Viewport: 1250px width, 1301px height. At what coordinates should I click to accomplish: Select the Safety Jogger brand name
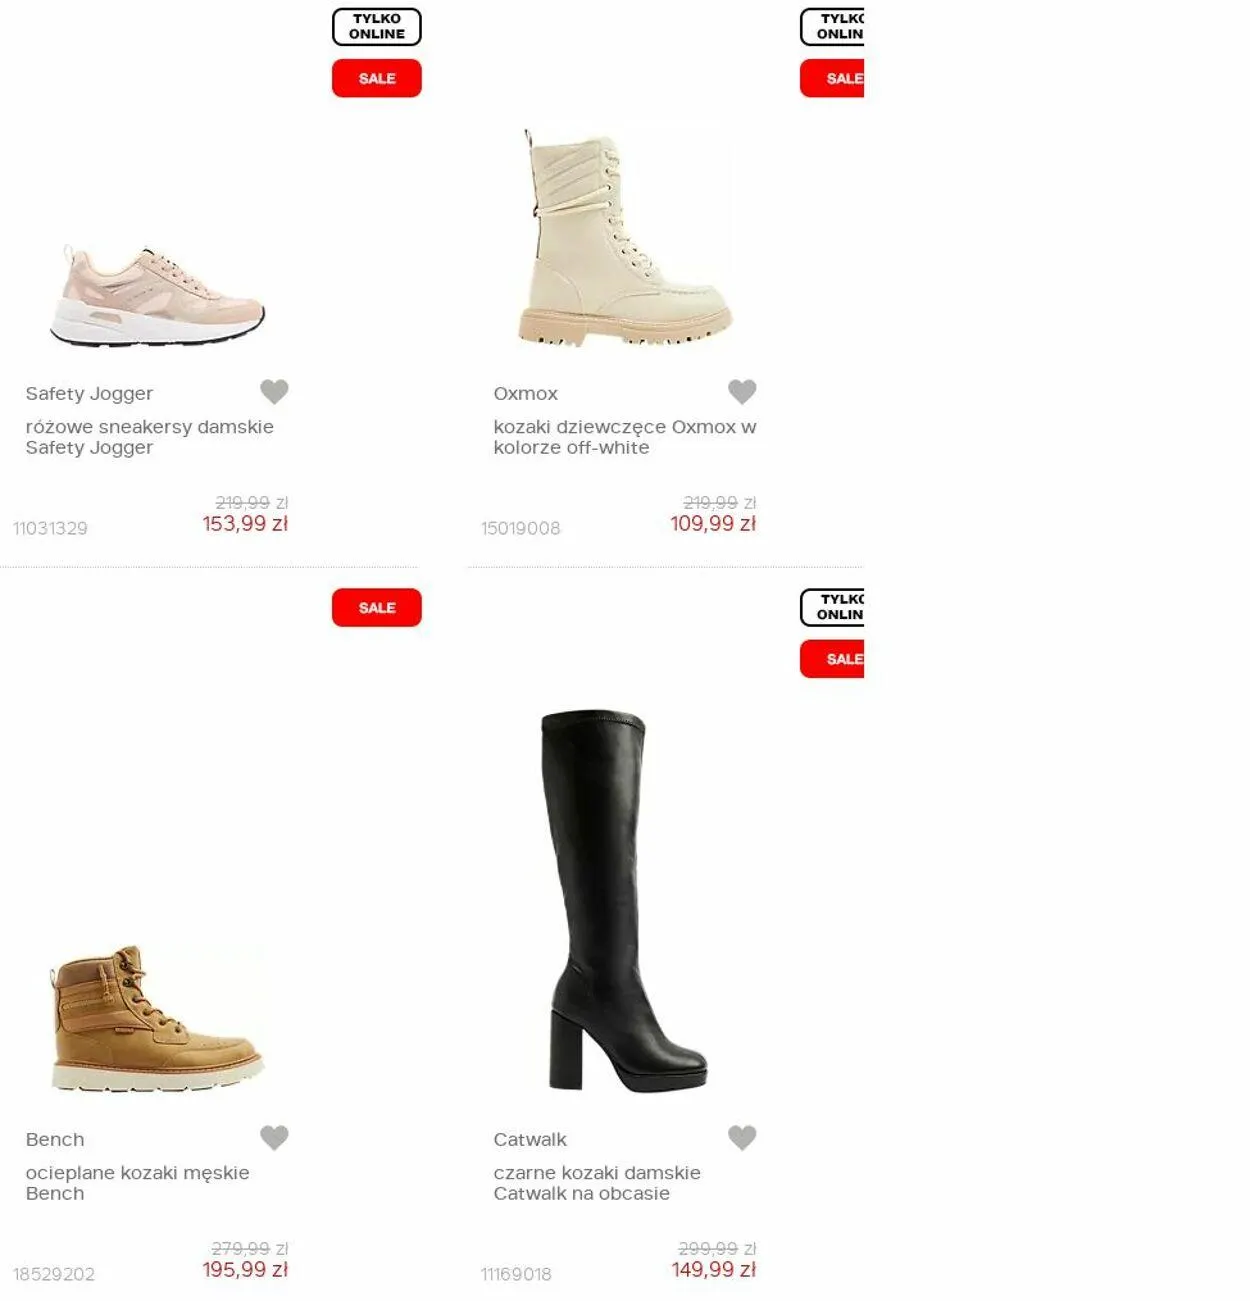point(89,394)
